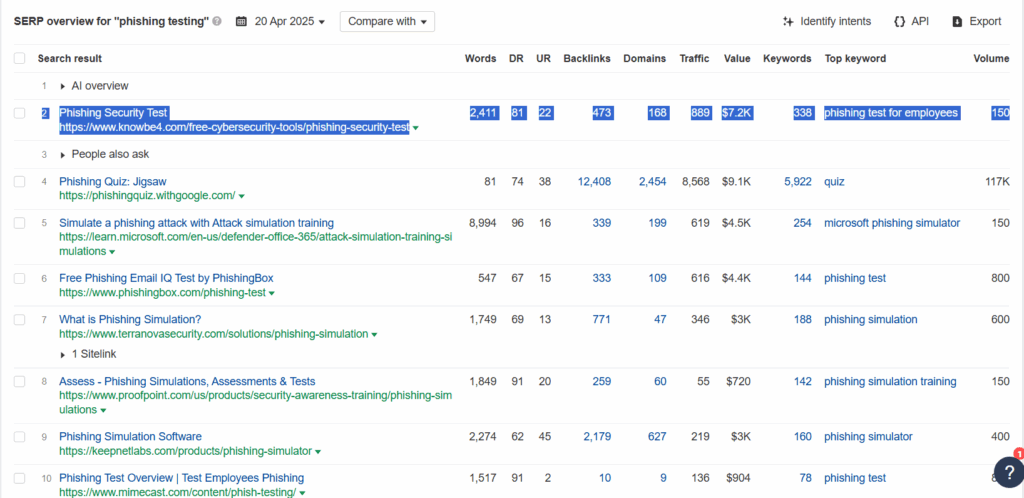Click backlinks value 771 for Terranova result

[x=601, y=319]
